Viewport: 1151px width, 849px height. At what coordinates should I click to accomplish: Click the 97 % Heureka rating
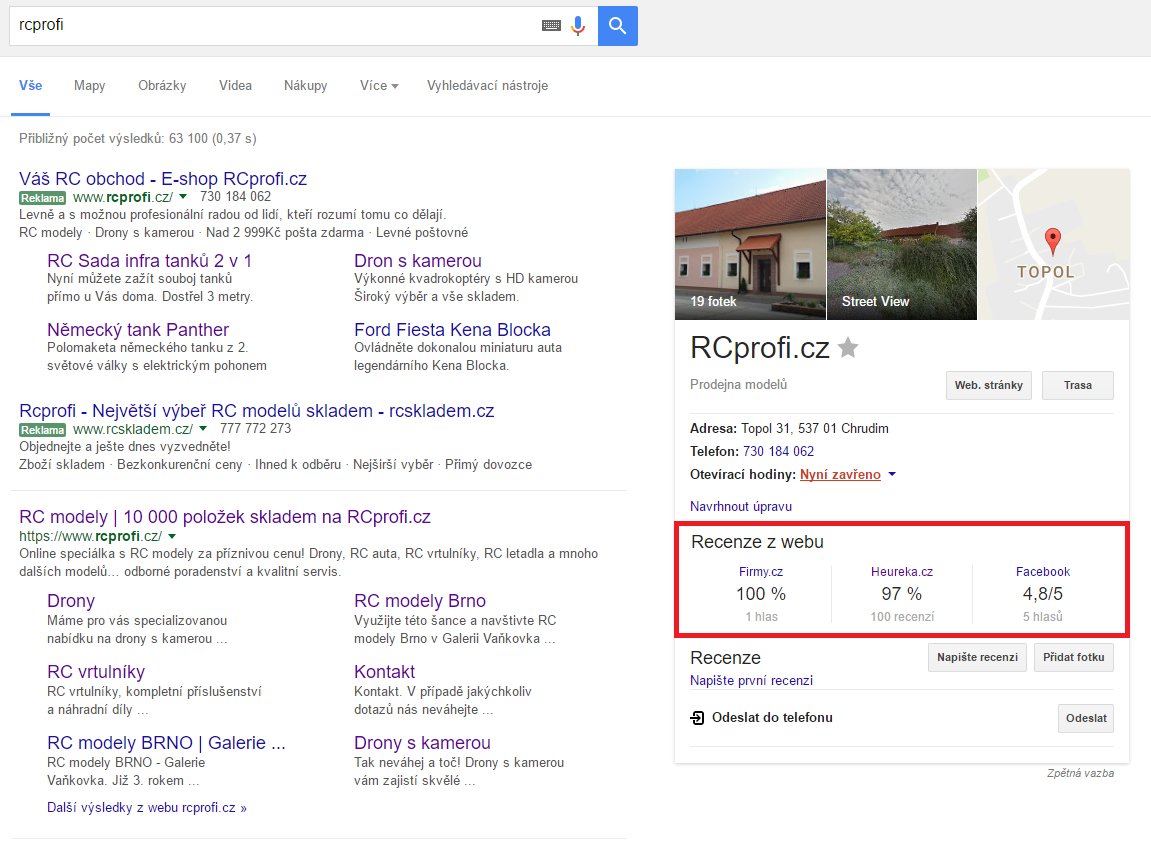point(901,594)
